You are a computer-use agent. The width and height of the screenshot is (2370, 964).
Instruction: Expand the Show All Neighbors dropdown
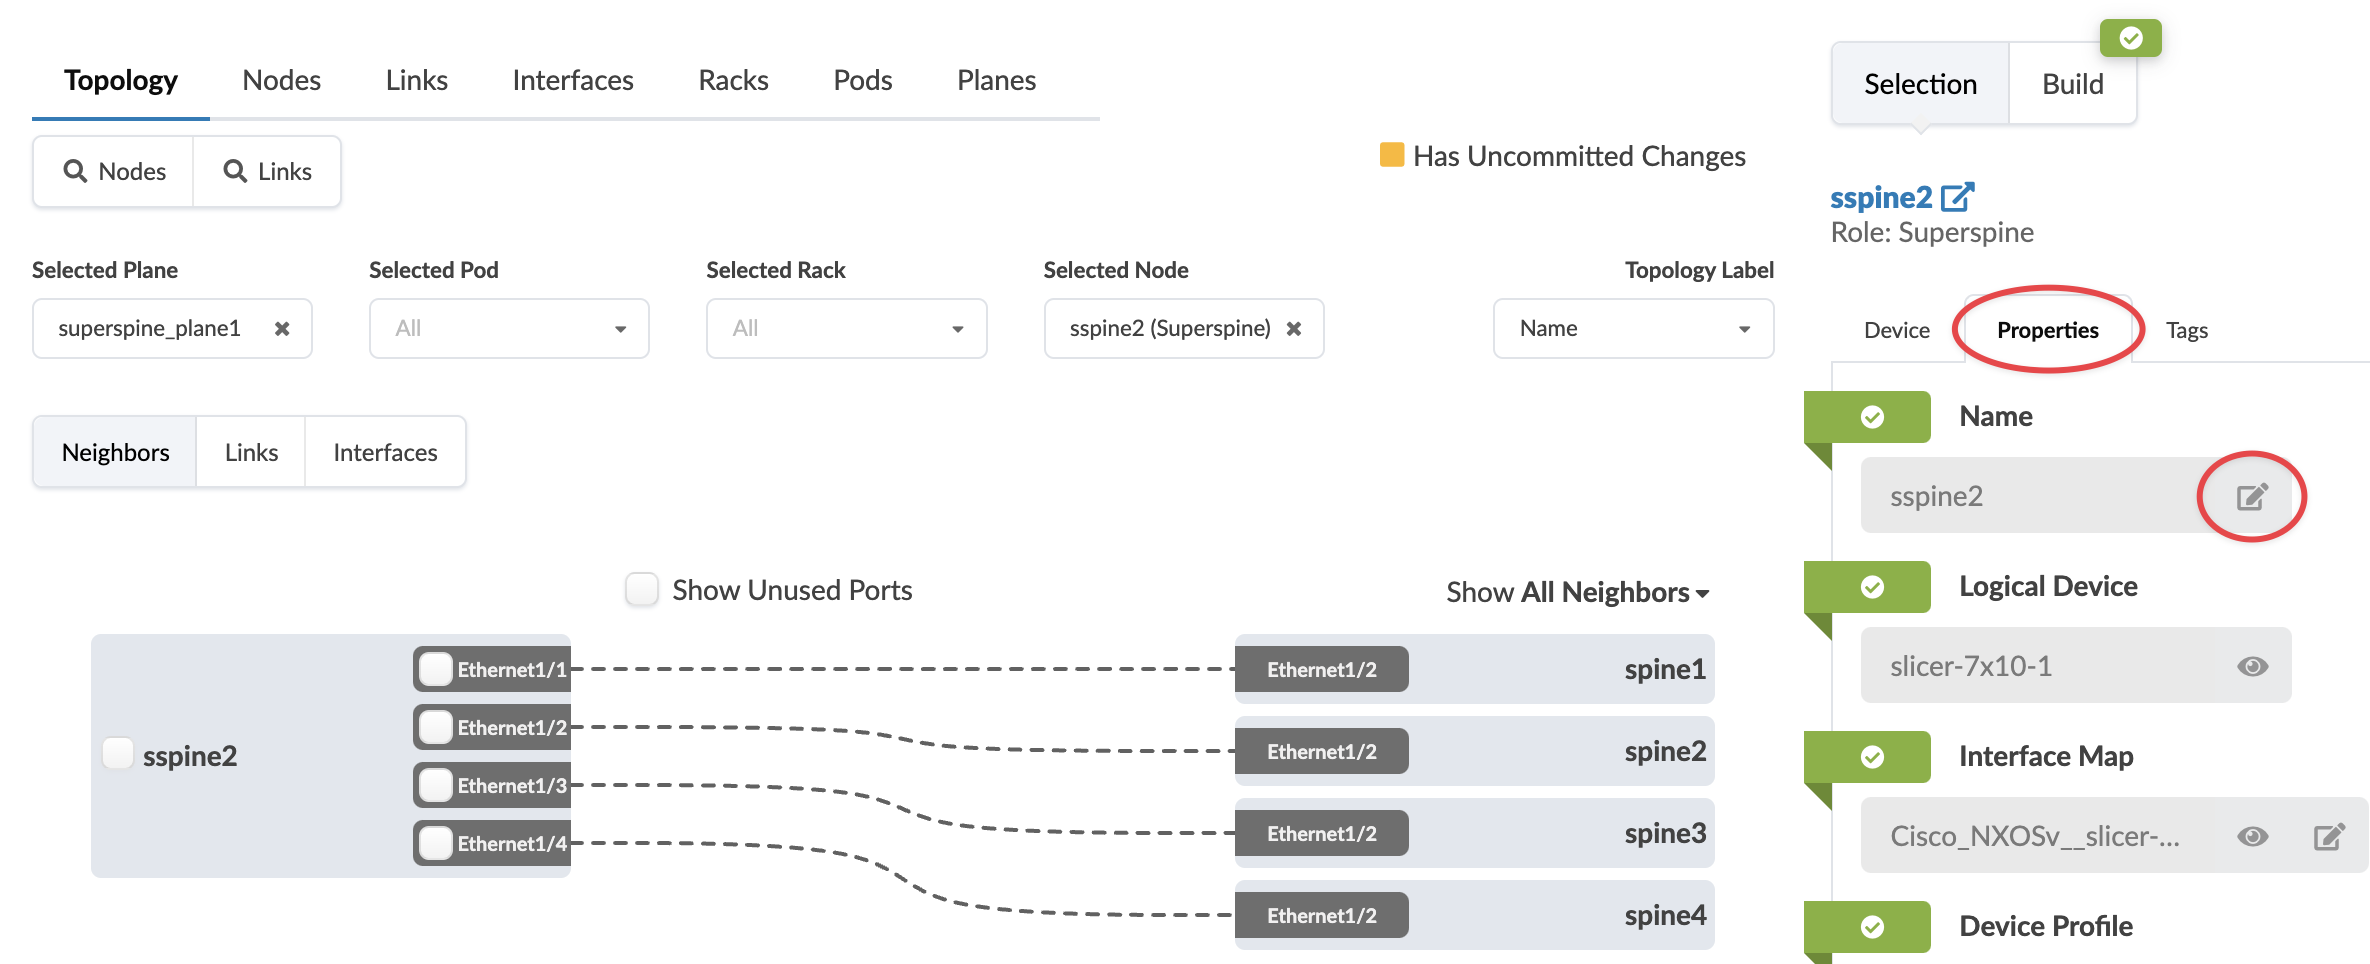click(x=1577, y=592)
